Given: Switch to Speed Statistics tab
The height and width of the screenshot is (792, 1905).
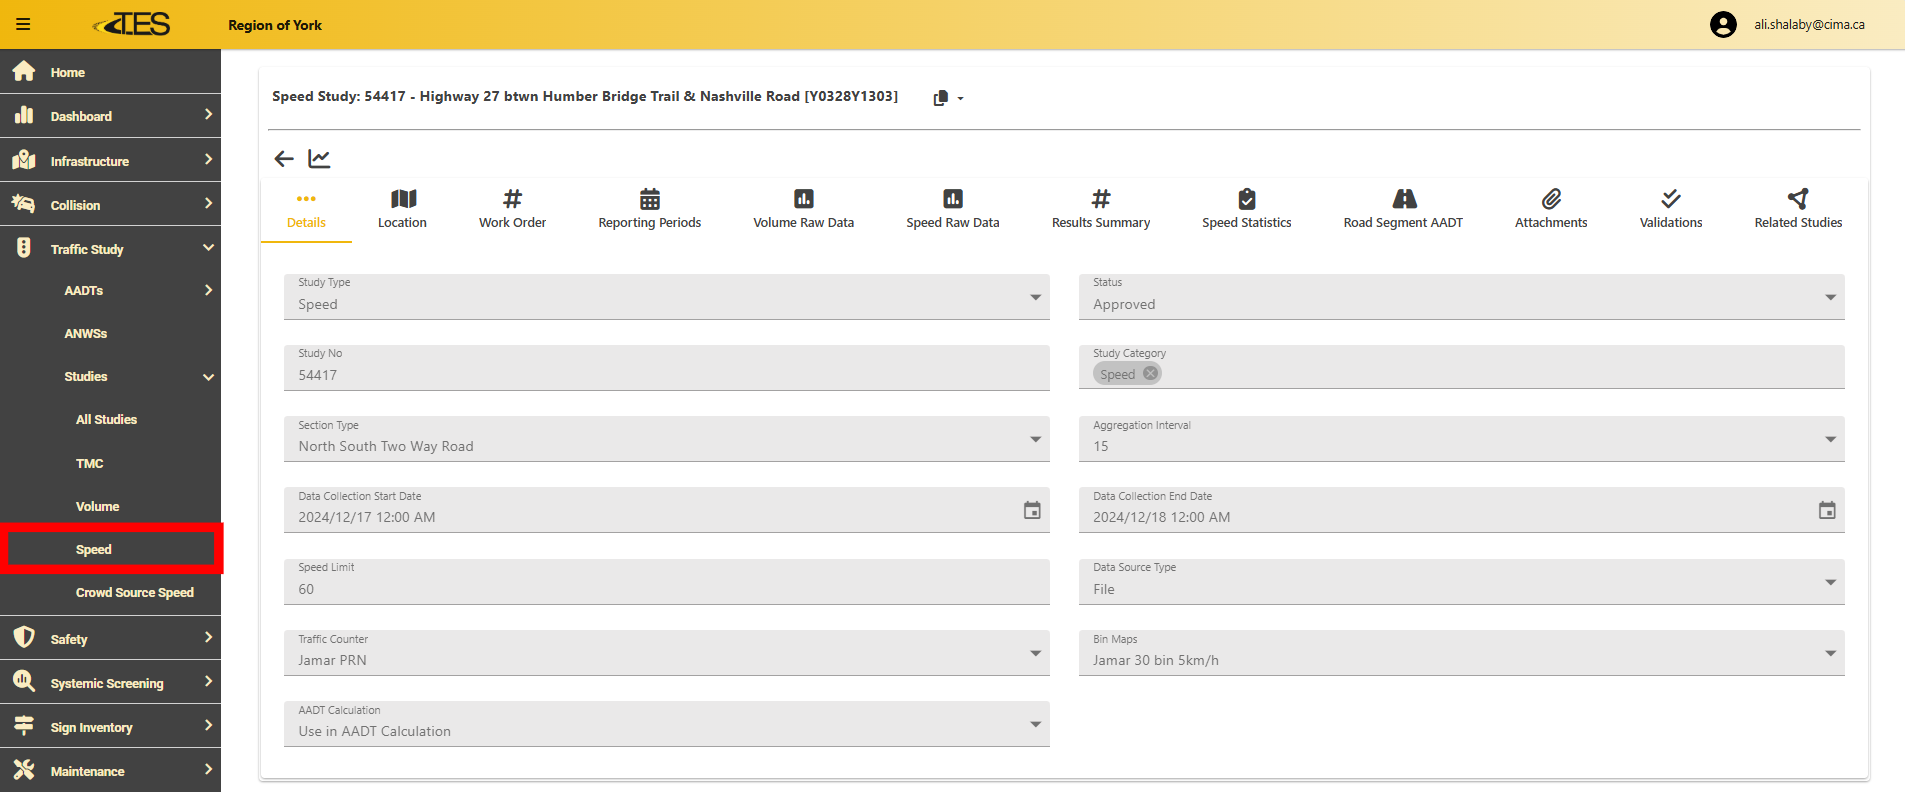Looking at the screenshot, I should pyautogui.click(x=1246, y=210).
